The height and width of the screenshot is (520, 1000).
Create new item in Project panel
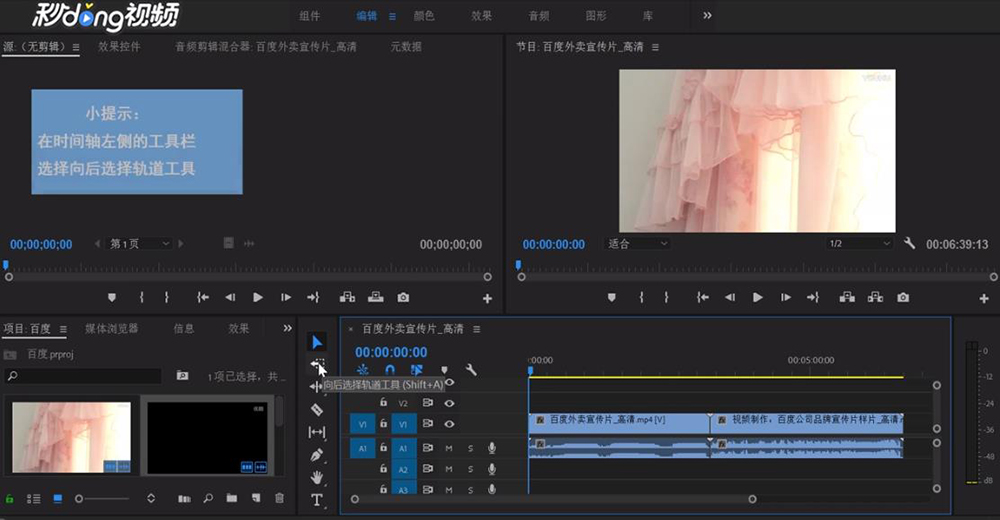256,498
